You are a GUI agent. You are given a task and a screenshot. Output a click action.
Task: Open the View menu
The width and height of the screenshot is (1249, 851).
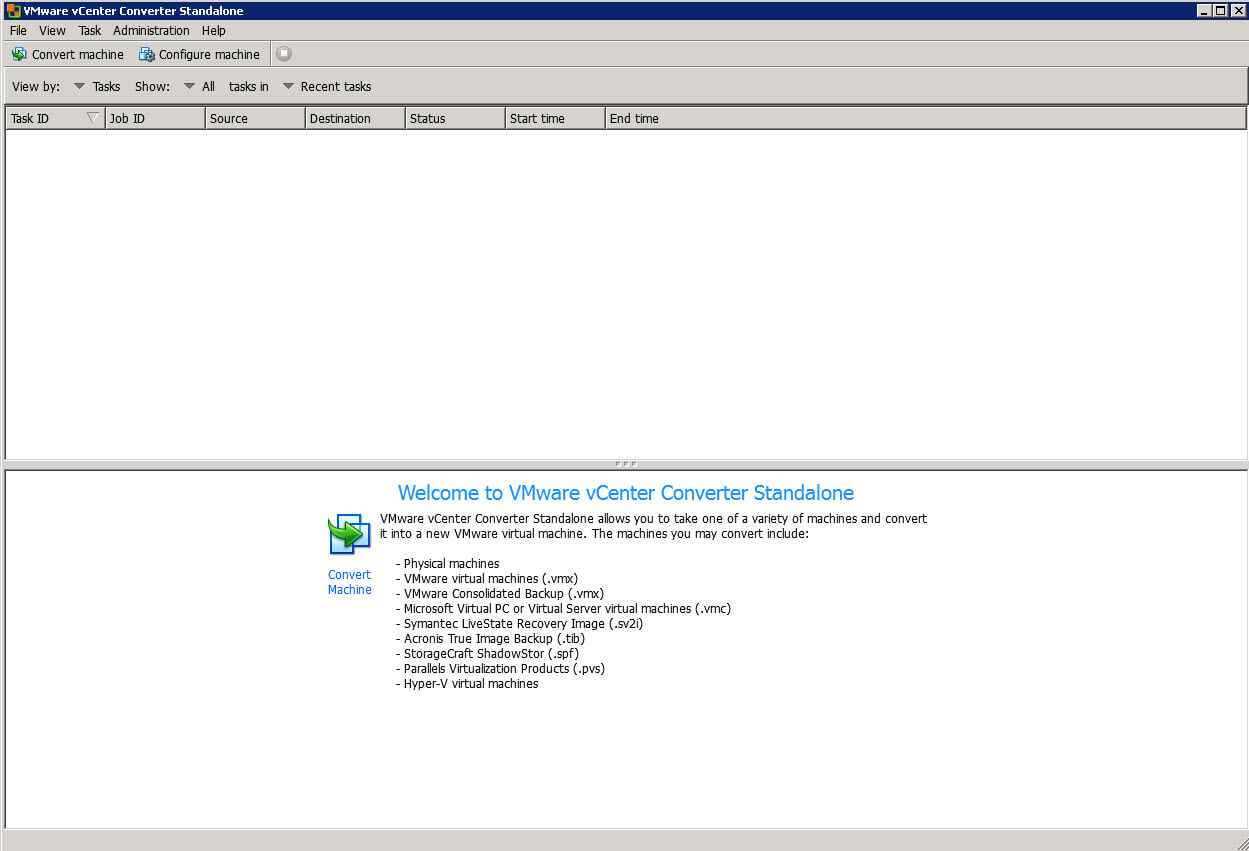[52, 31]
